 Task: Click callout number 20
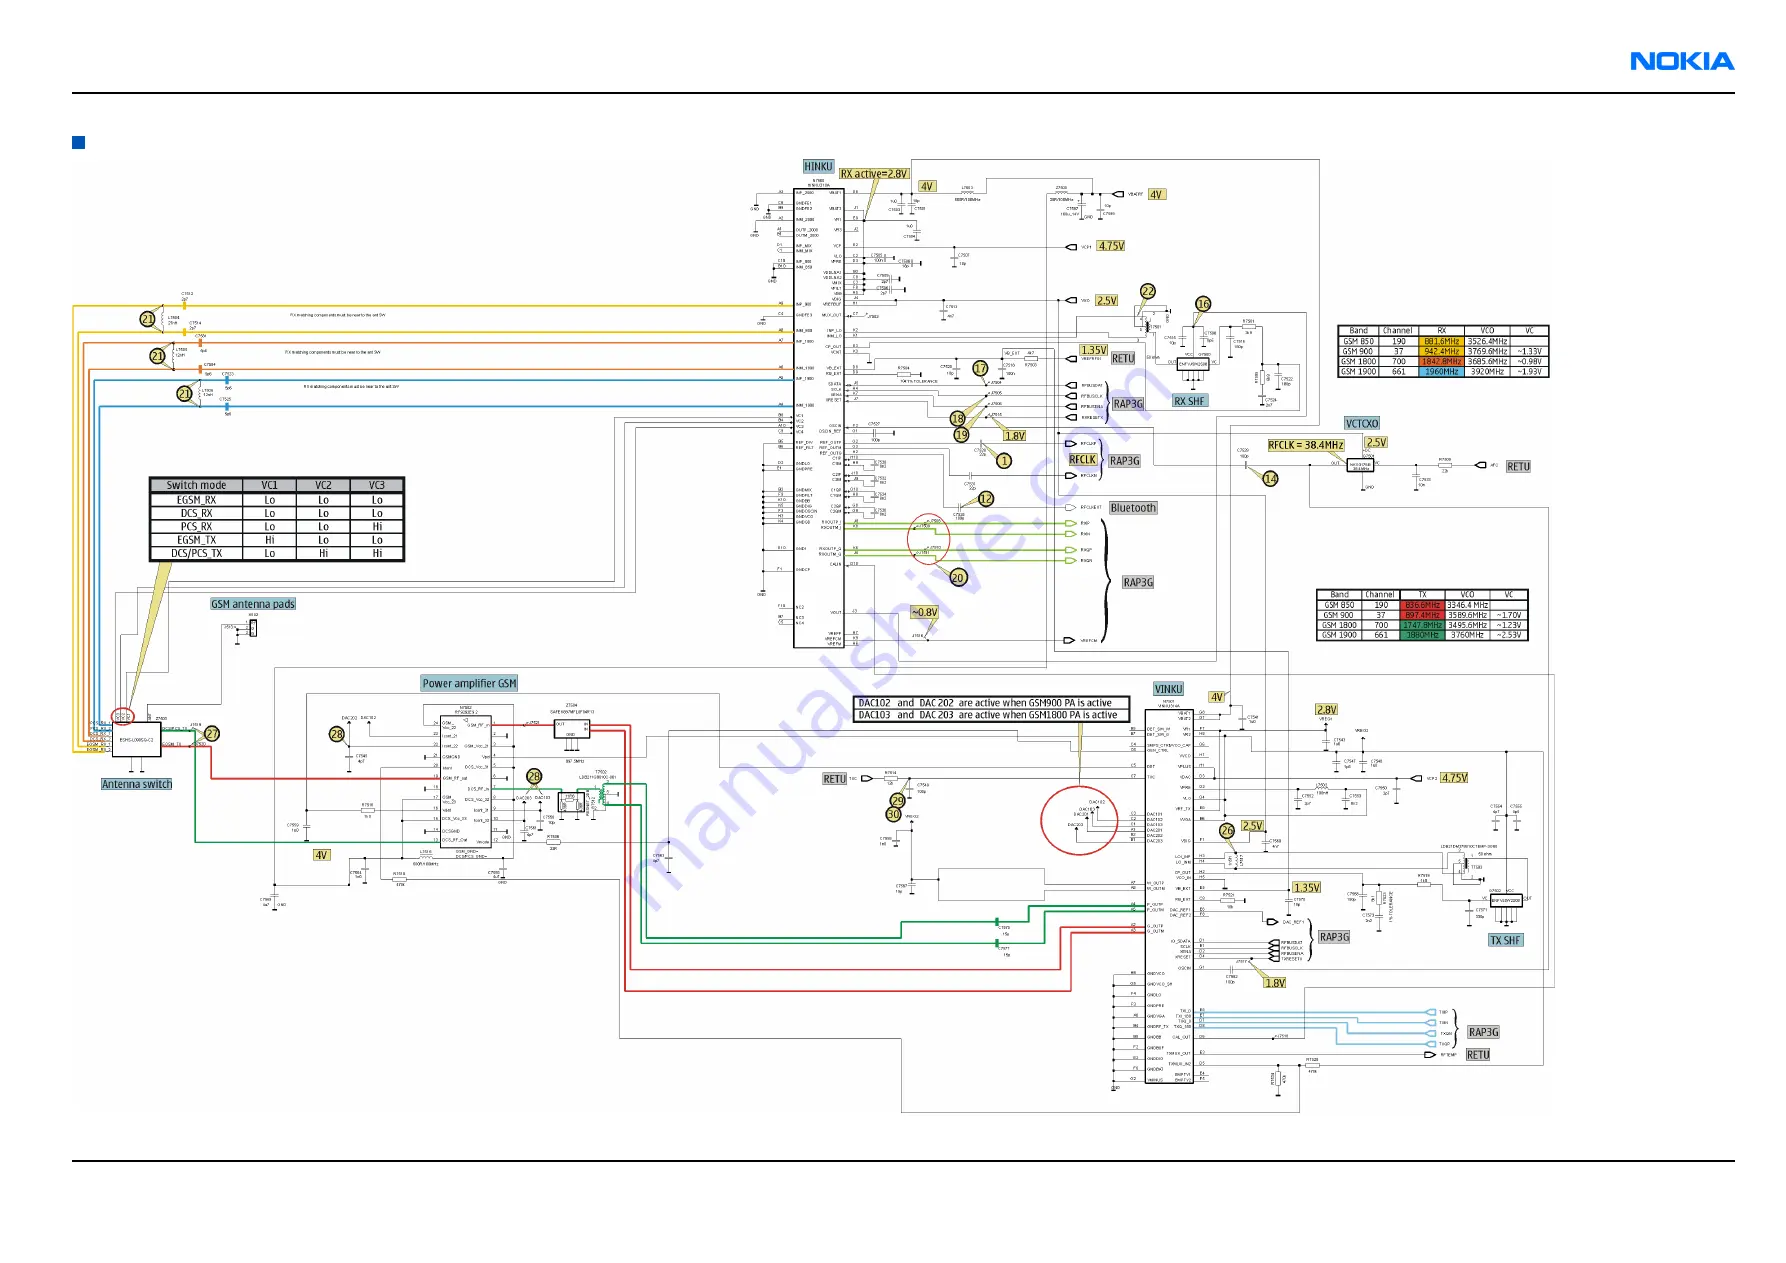pos(958,577)
